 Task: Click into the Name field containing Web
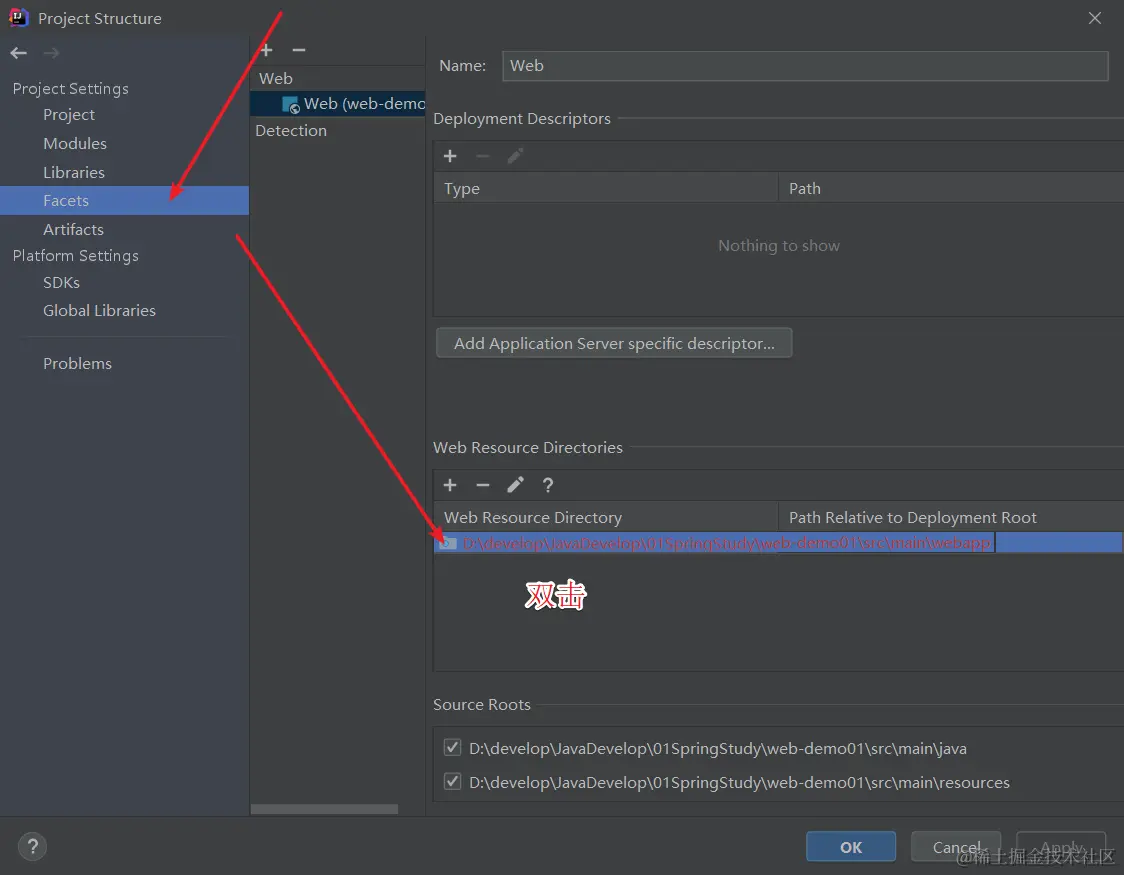click(805, 66)
